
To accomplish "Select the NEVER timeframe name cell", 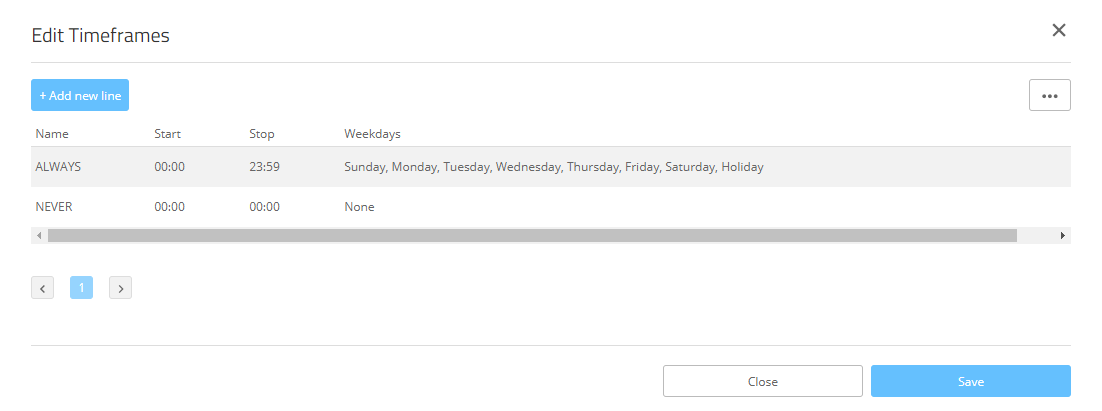I will click(54, 207).
